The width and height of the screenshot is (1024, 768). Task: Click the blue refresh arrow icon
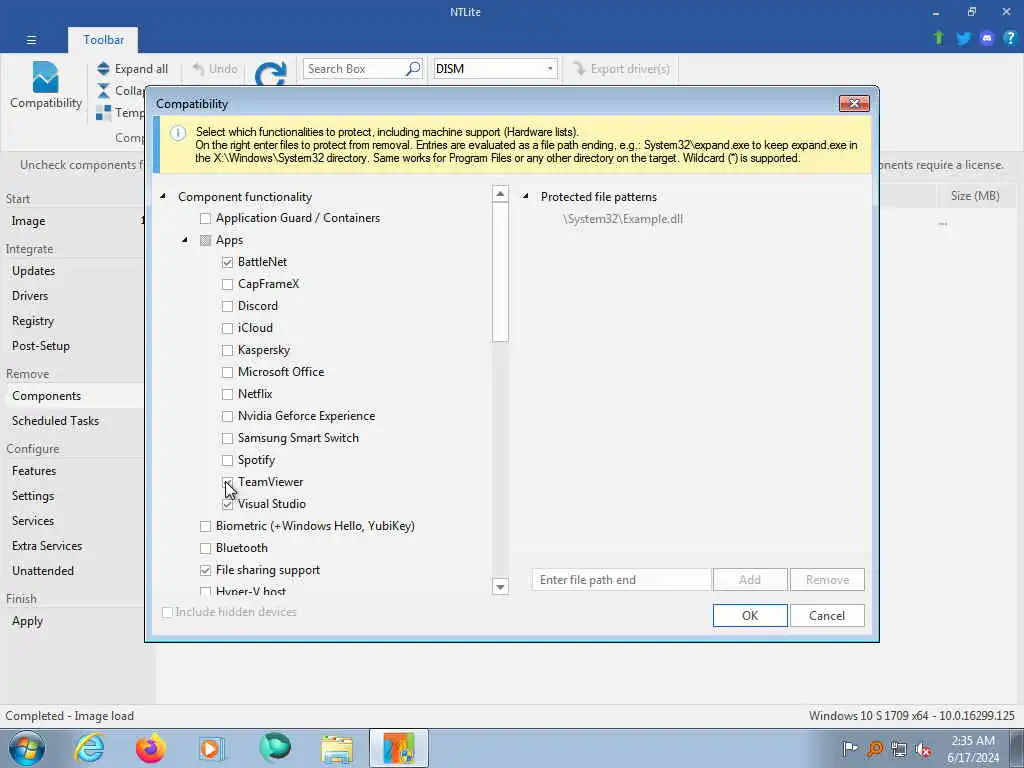pyautogui.click(x=271, y=74)
